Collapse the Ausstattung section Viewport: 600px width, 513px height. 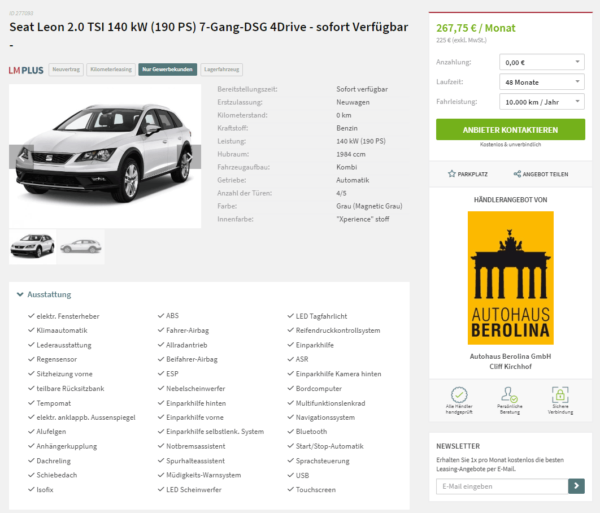44,294
